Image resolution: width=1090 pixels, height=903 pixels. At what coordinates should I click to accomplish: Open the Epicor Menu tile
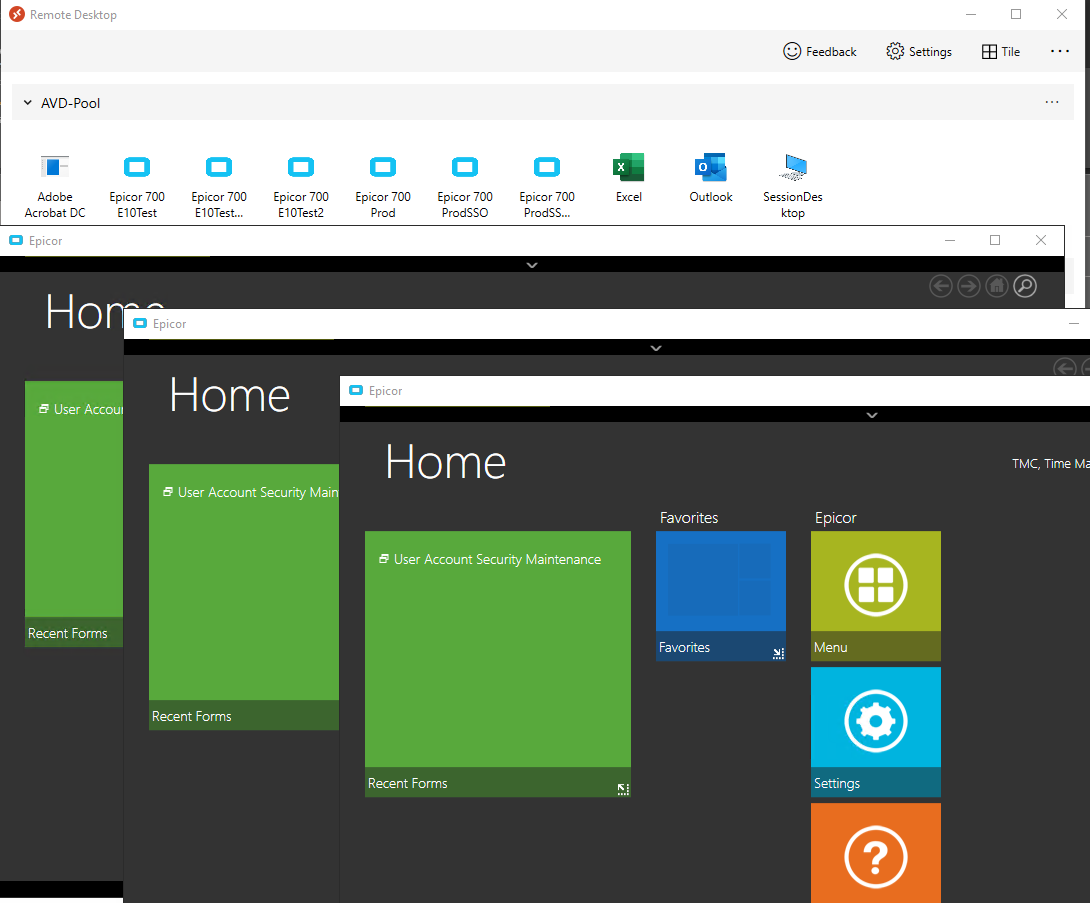pyautogui.click(x=876, y=596)
